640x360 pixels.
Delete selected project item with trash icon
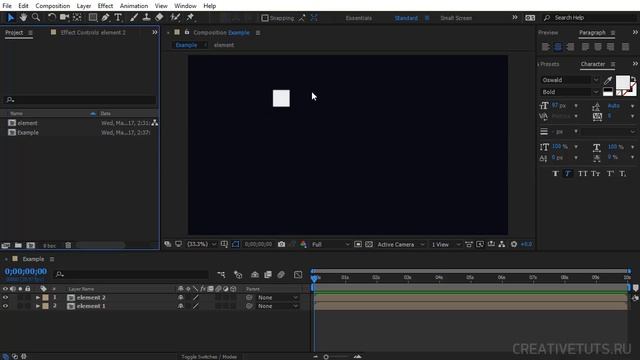pos(68,245)
